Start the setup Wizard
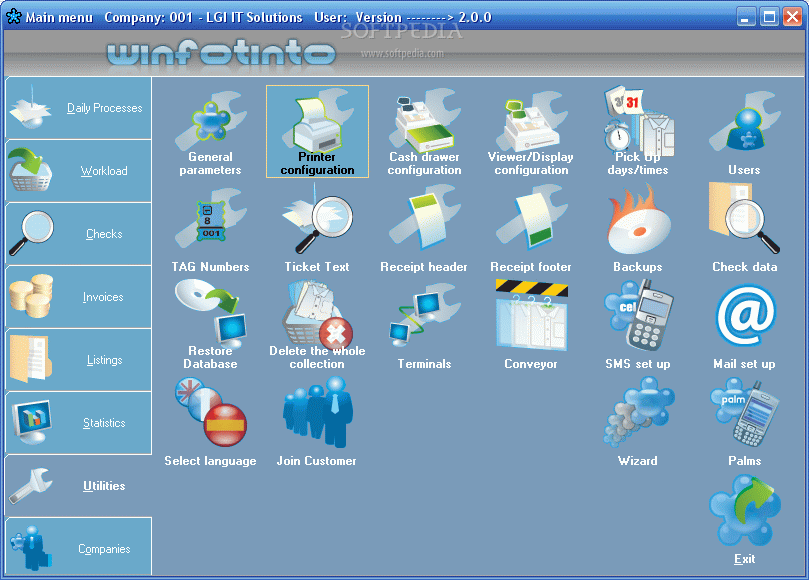The image size is (809, 580). 638,423
